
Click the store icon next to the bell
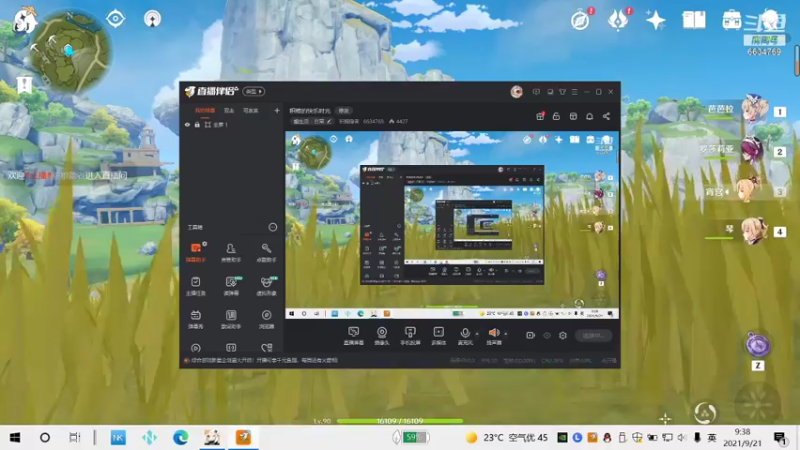pos(573,116)
